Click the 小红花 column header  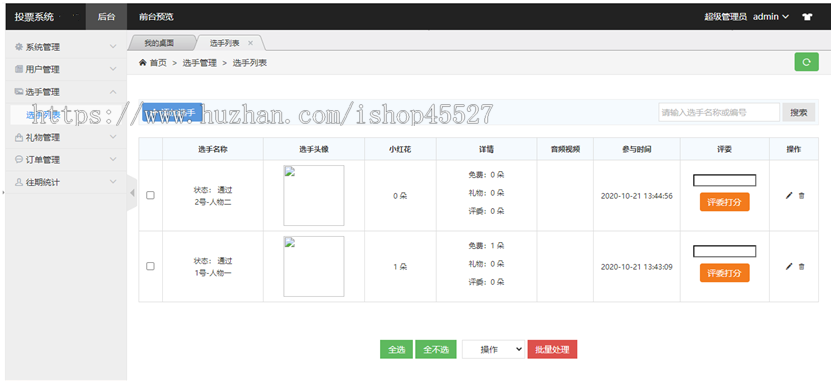[400, 149]
